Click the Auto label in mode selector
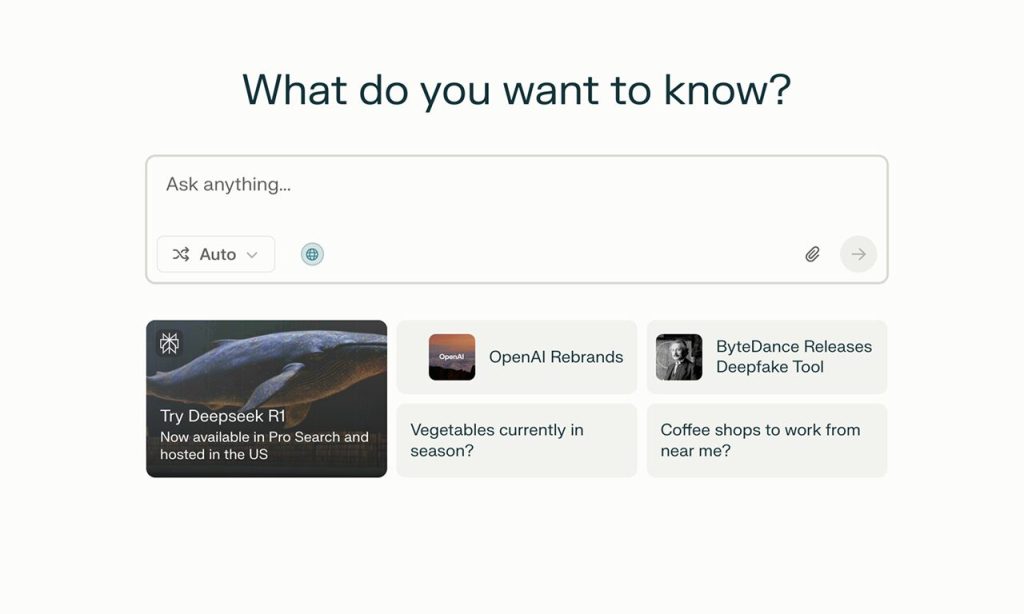The width and height of the screenshot is (1024, 614). 217,254
